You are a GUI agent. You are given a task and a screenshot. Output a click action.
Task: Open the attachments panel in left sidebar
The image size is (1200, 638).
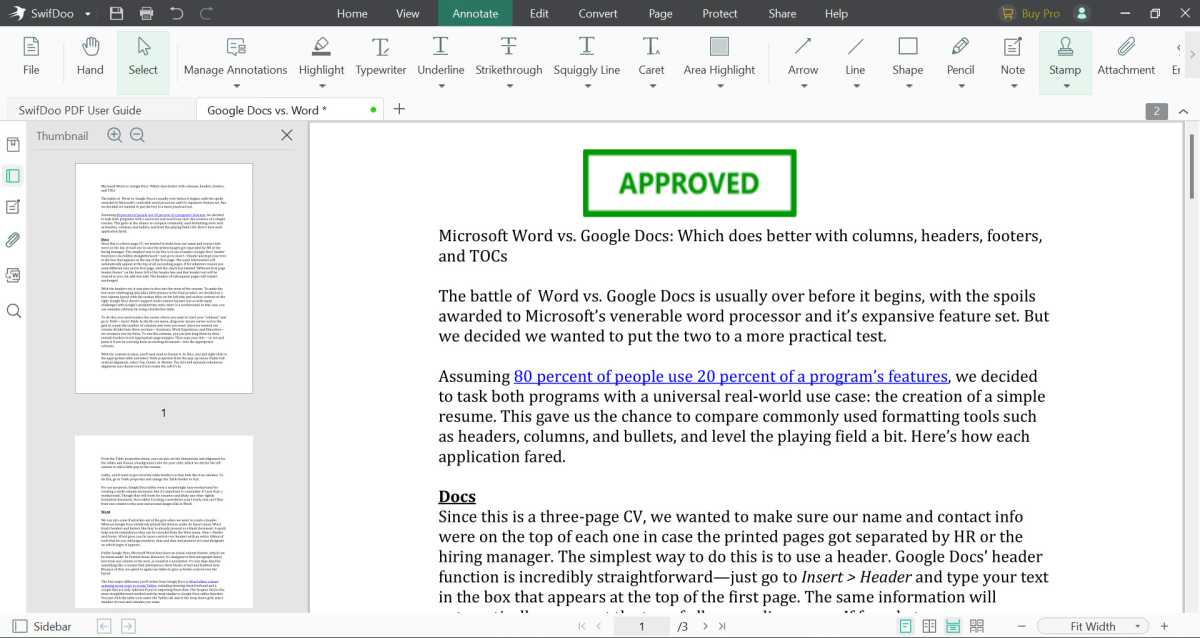(x=14, y=239)
